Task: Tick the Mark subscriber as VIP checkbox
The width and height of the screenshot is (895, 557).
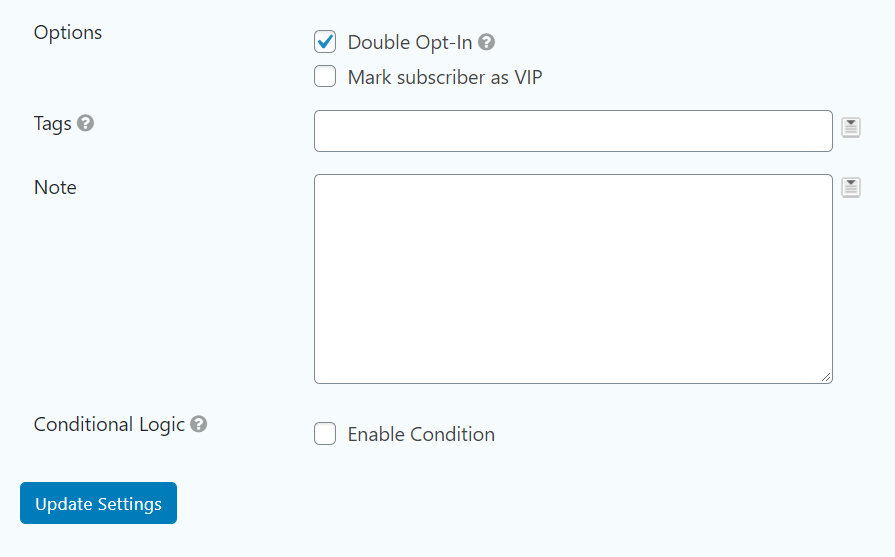Action: pos(325,77)
